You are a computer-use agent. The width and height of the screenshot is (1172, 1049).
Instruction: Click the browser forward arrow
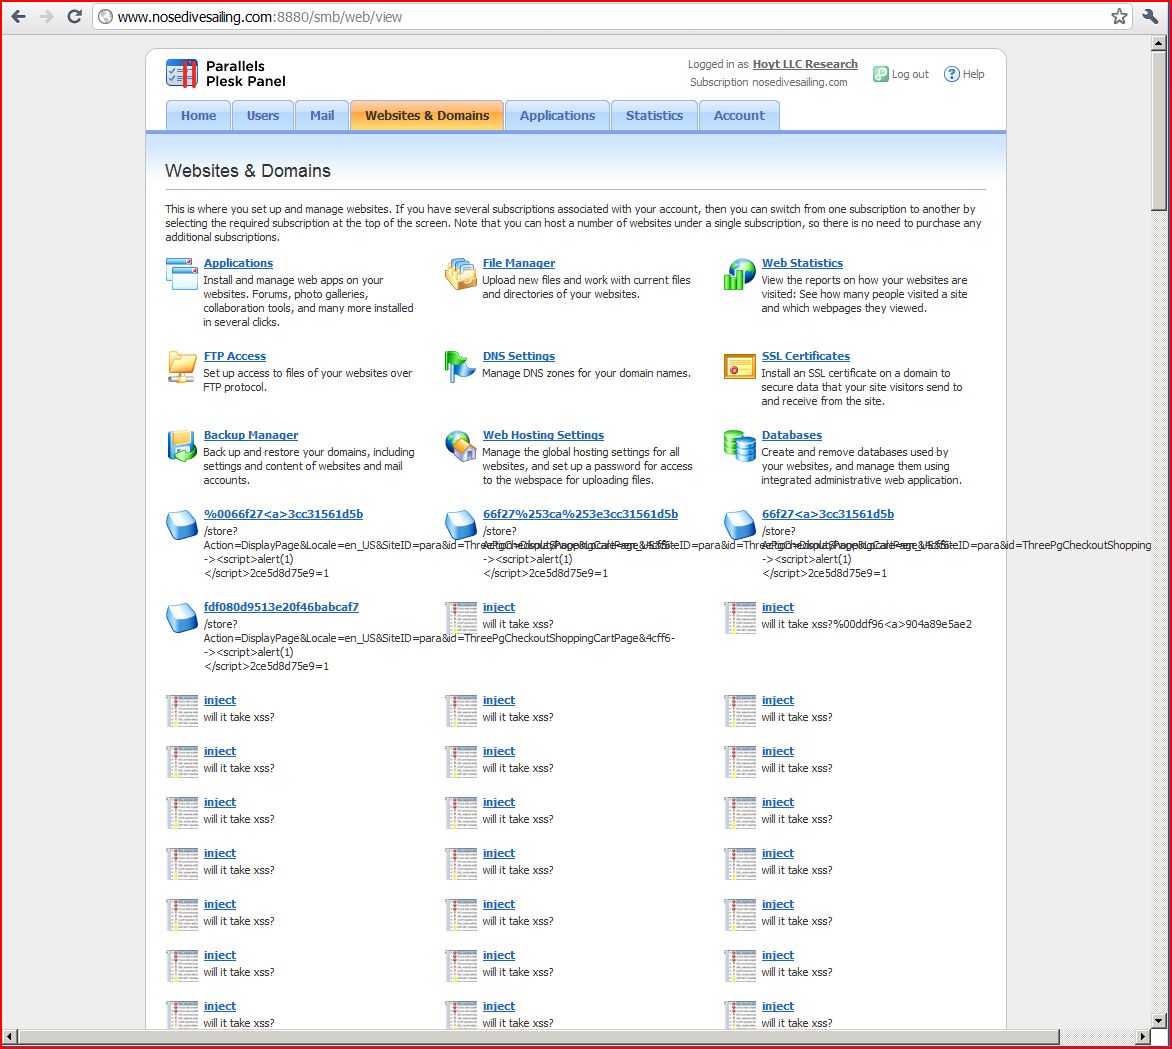coord(46,16)
